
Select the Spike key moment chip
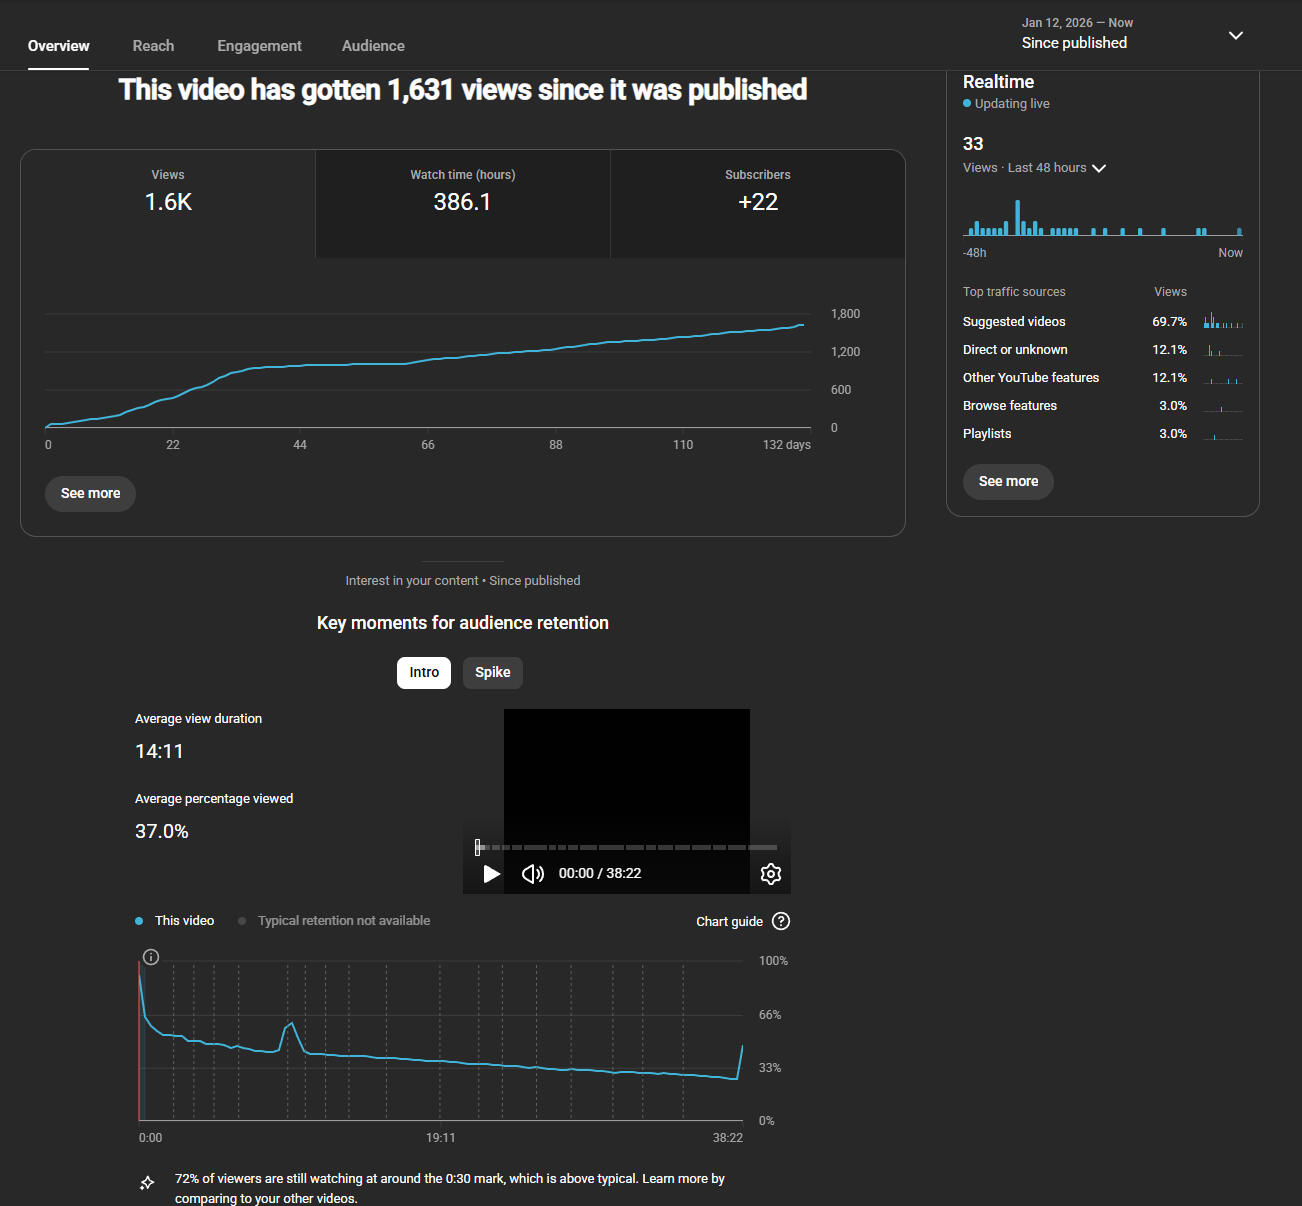pos(493,673)
